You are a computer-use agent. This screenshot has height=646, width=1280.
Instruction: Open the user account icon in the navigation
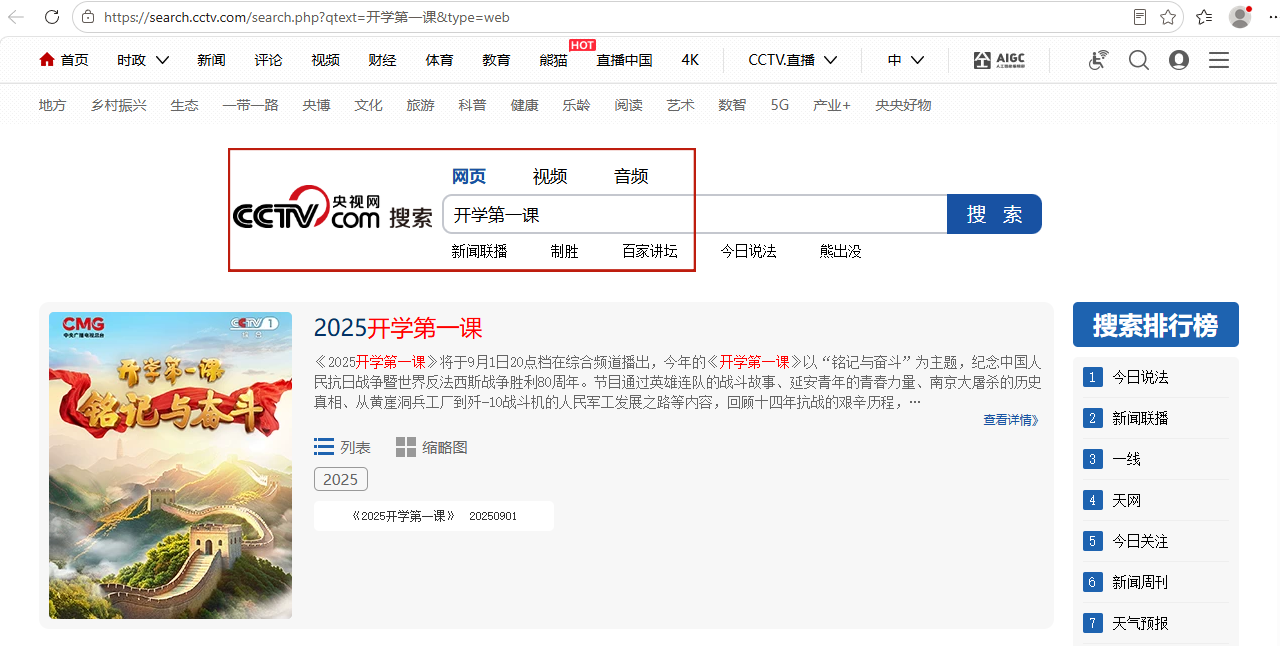click(x=1179, y=60)
